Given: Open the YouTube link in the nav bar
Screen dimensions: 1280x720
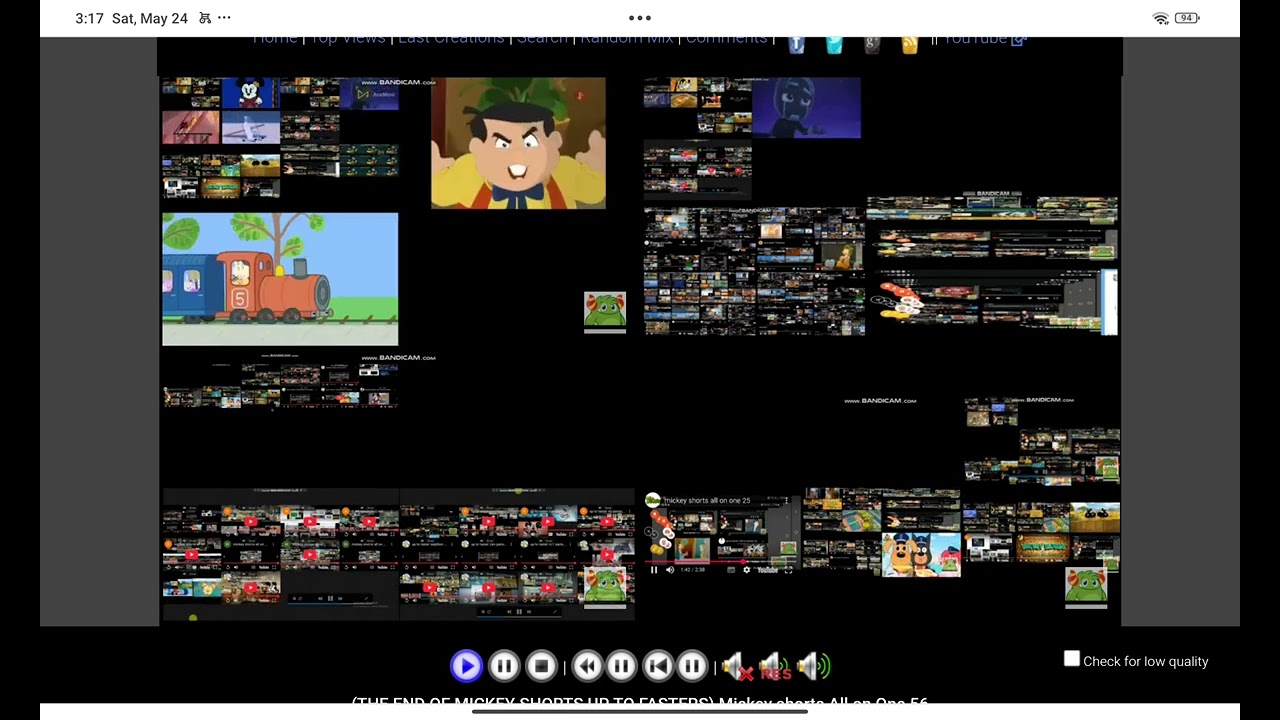Looking at the screenshot, I should pyautogui.click(x=985, y=40).
